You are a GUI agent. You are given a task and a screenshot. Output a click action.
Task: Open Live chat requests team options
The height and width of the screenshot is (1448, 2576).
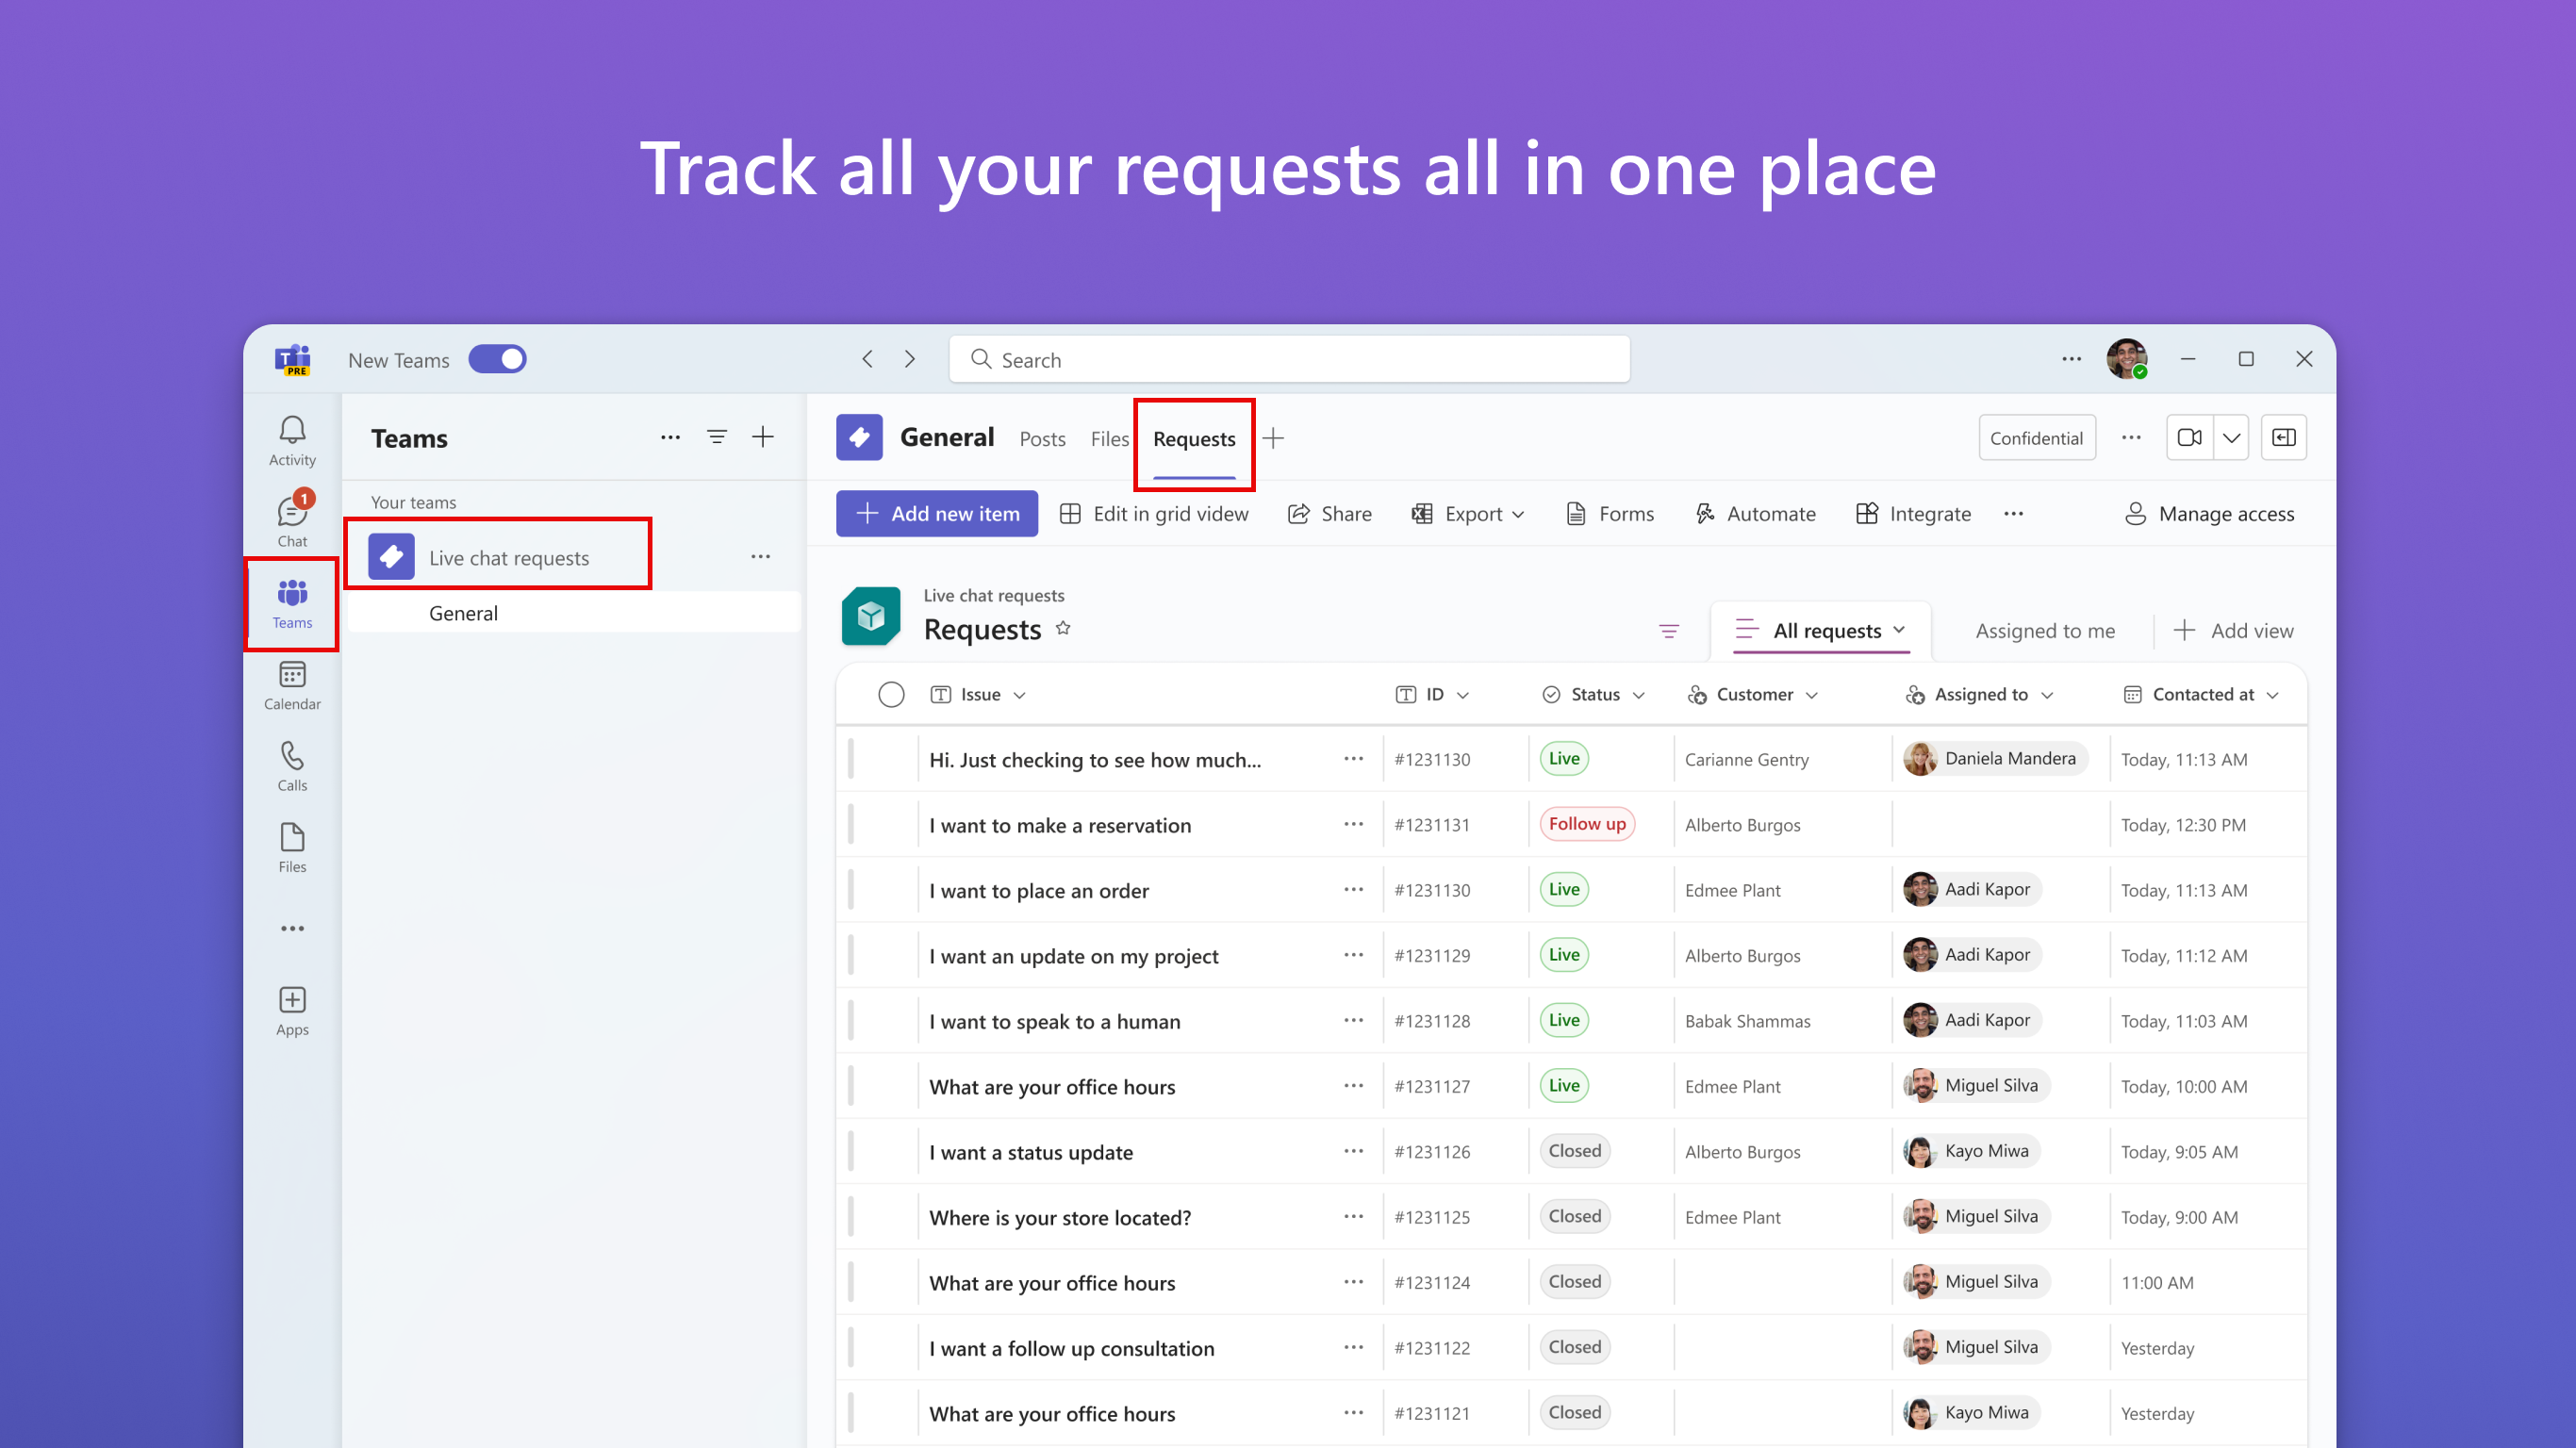pyautogui.click(x=760, y=556)
